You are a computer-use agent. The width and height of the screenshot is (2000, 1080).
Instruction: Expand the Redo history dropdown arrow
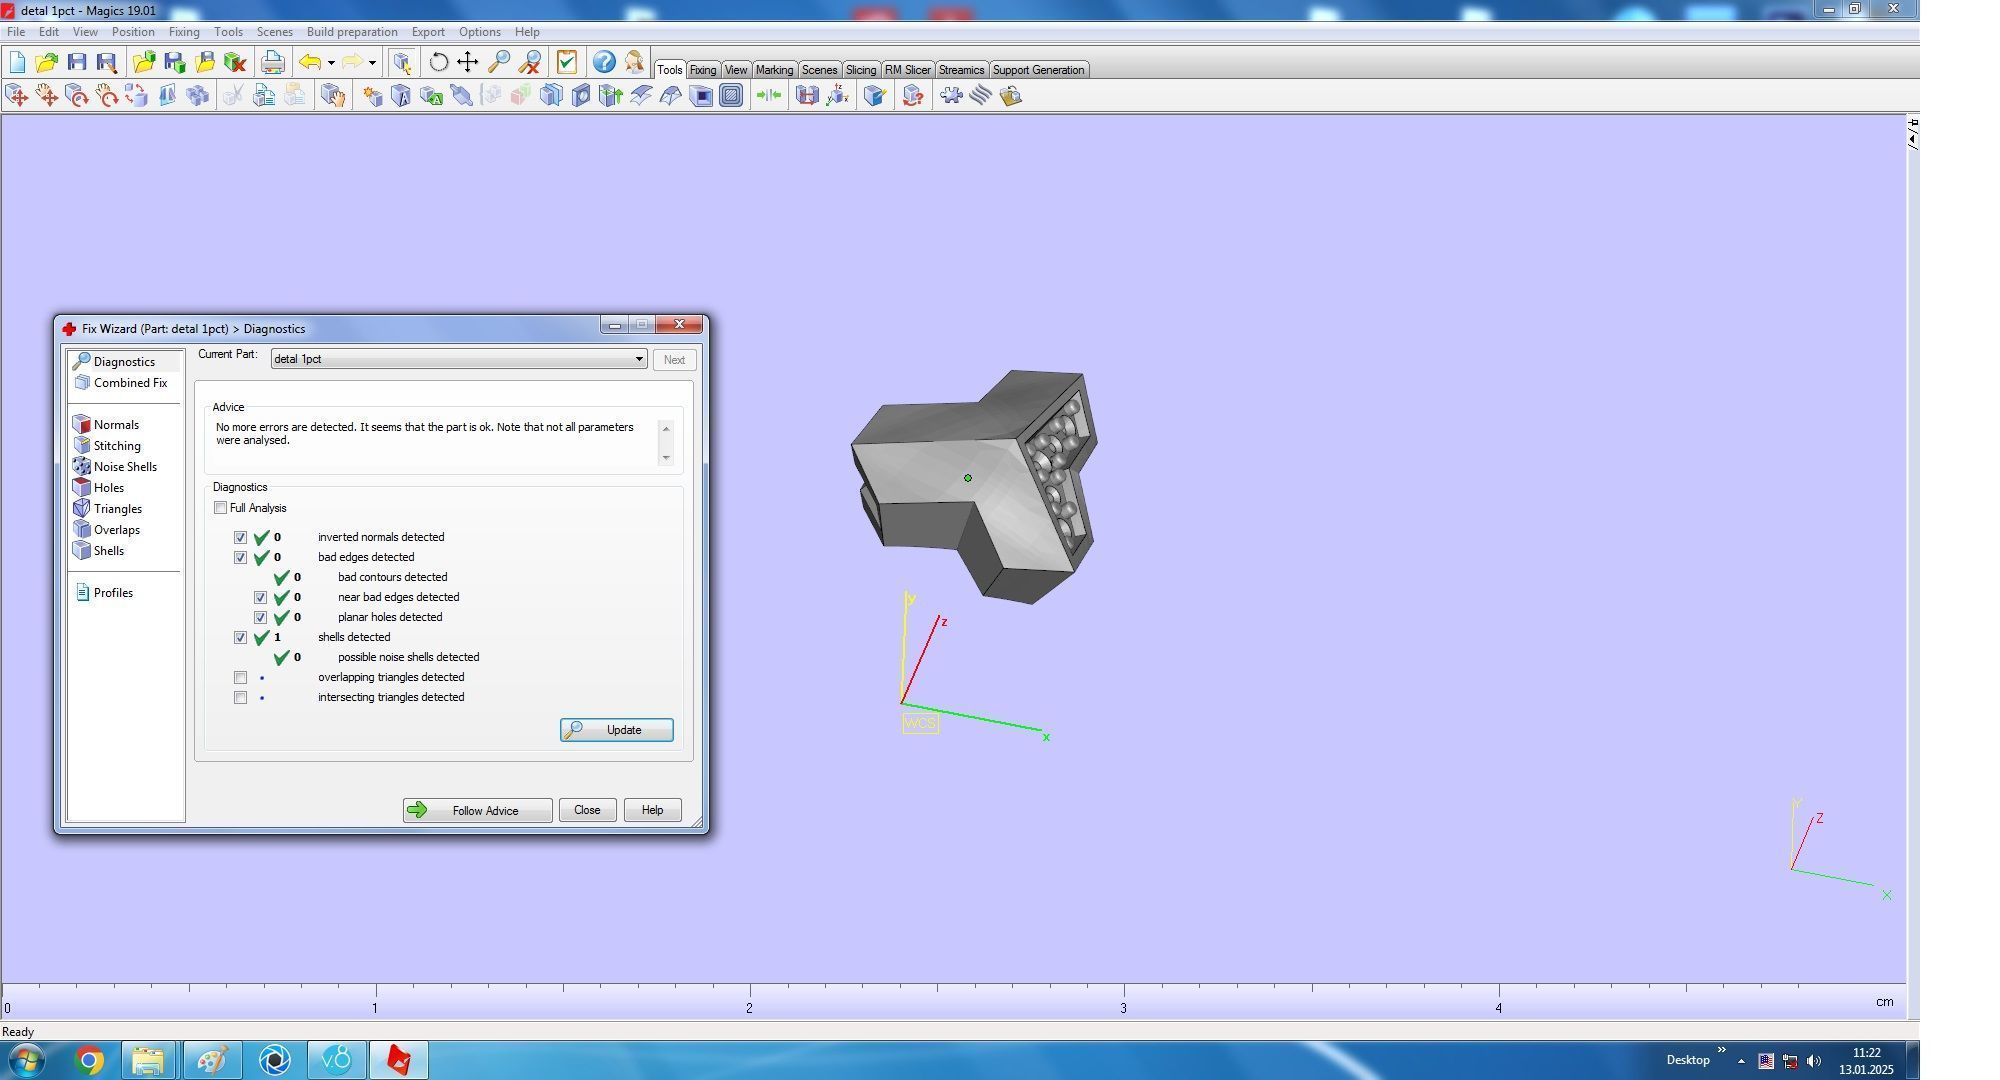tap(372, 63)
